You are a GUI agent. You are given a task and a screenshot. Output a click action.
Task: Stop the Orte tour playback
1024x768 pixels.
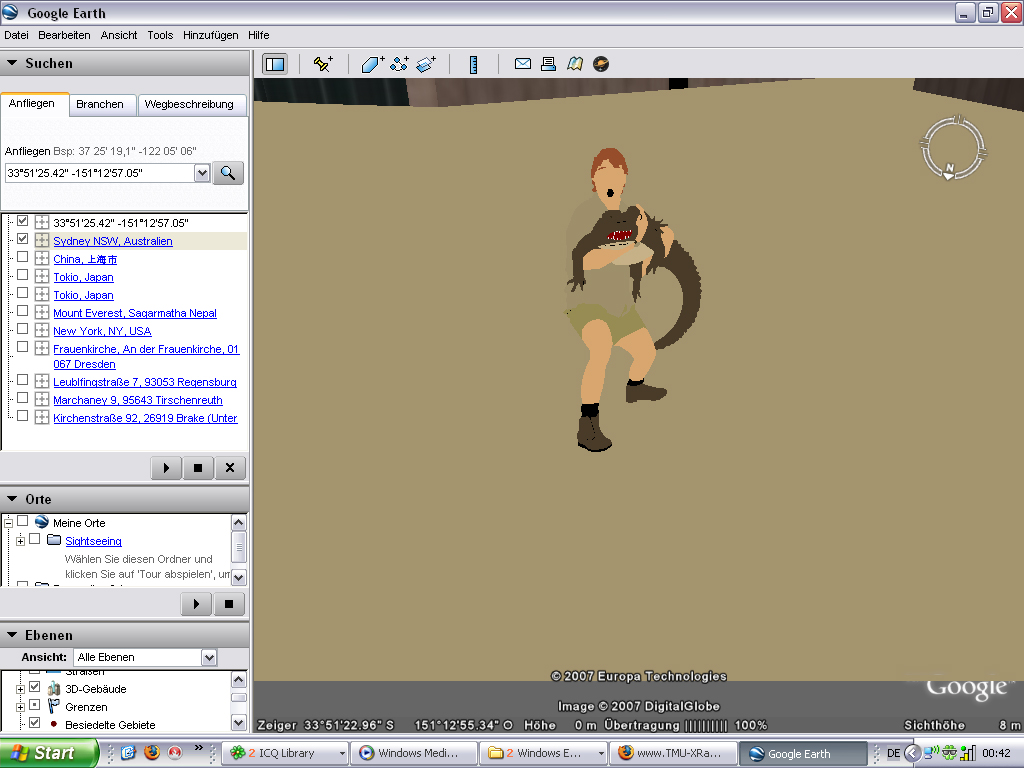(x=229, y=604)
